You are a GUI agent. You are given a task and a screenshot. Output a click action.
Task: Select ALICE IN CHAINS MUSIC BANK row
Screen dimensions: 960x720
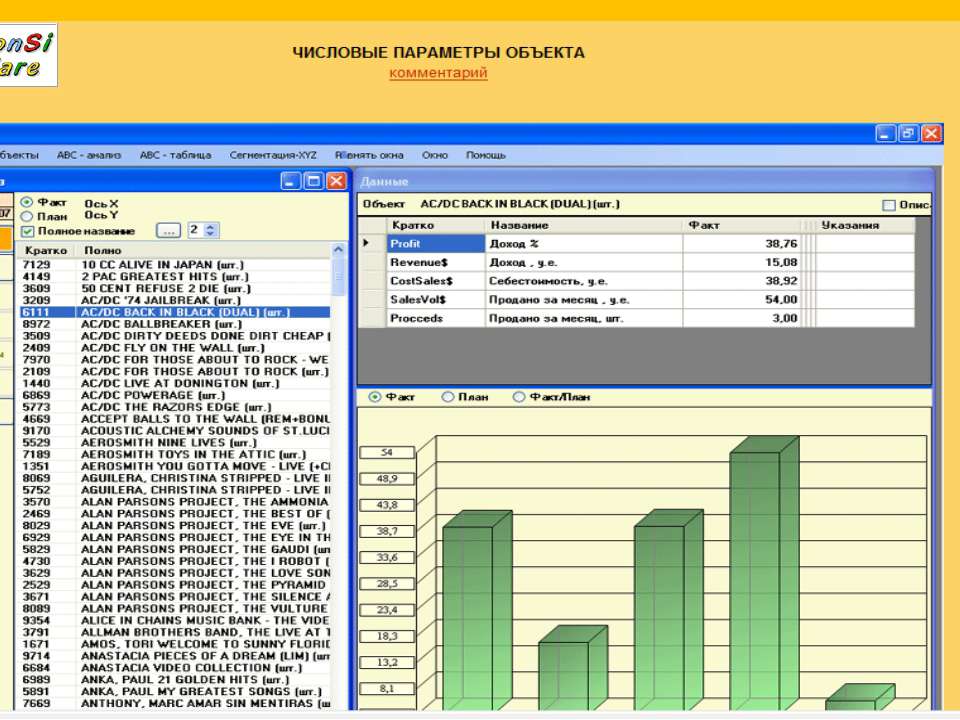(x=174, y=620)
